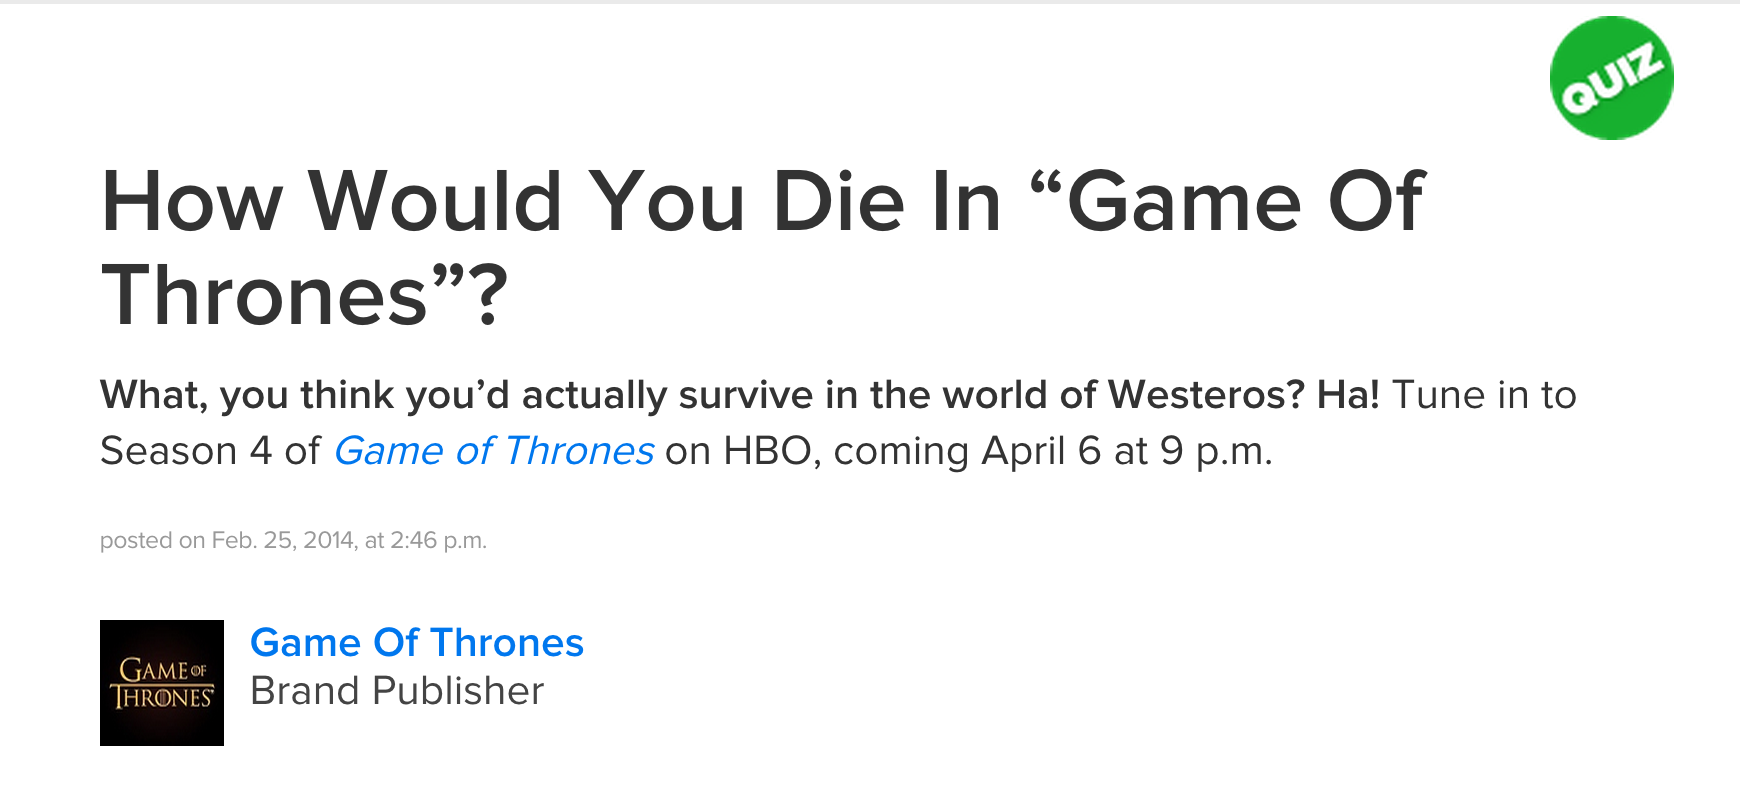1740x786 pixels.
Task: Click the "Season 4 of" text
Action: [x=210, y=451]
